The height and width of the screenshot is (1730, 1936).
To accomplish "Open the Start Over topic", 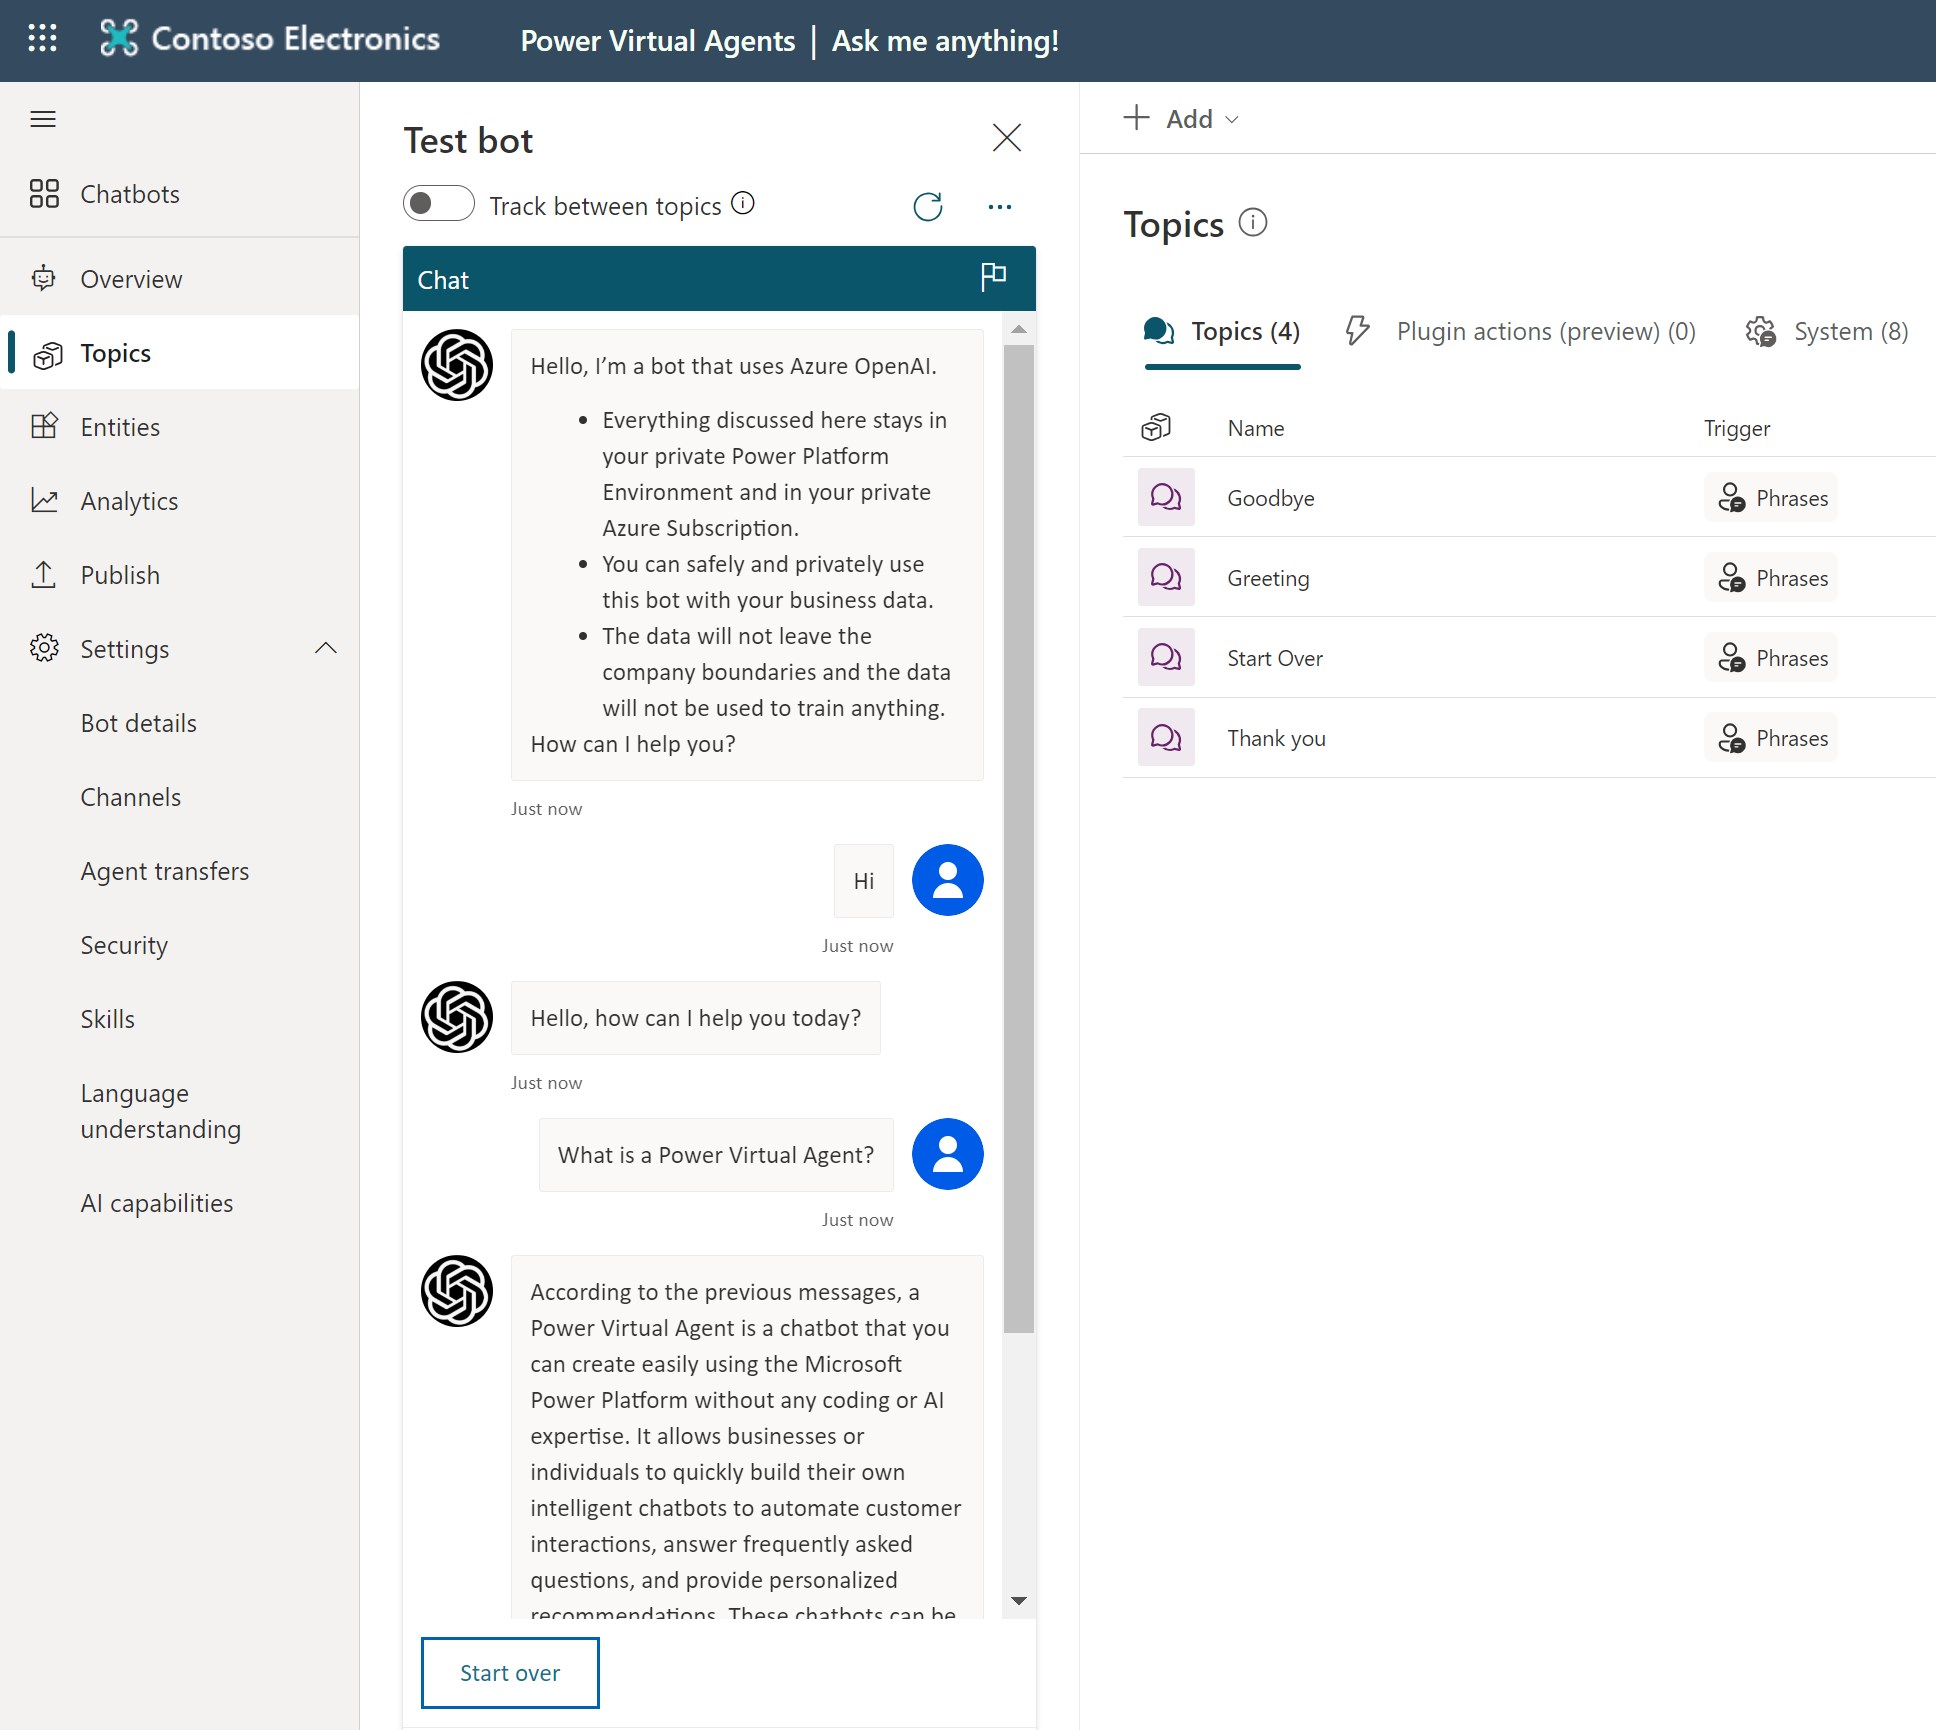I will 1275,658.
